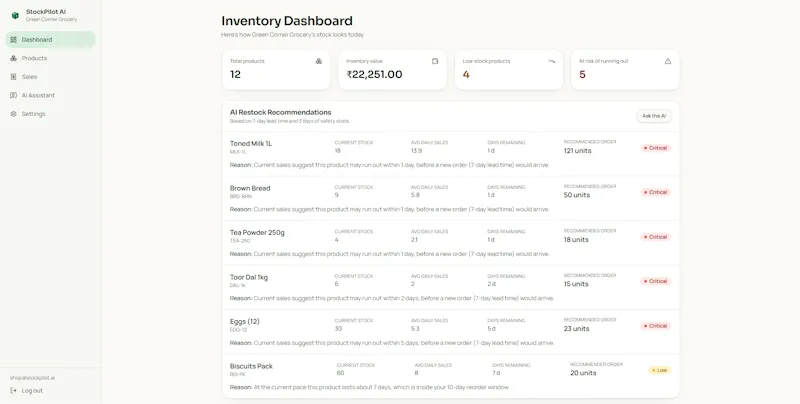Open the Sales section
Screen dimensions: 800x404
(51, 77)
